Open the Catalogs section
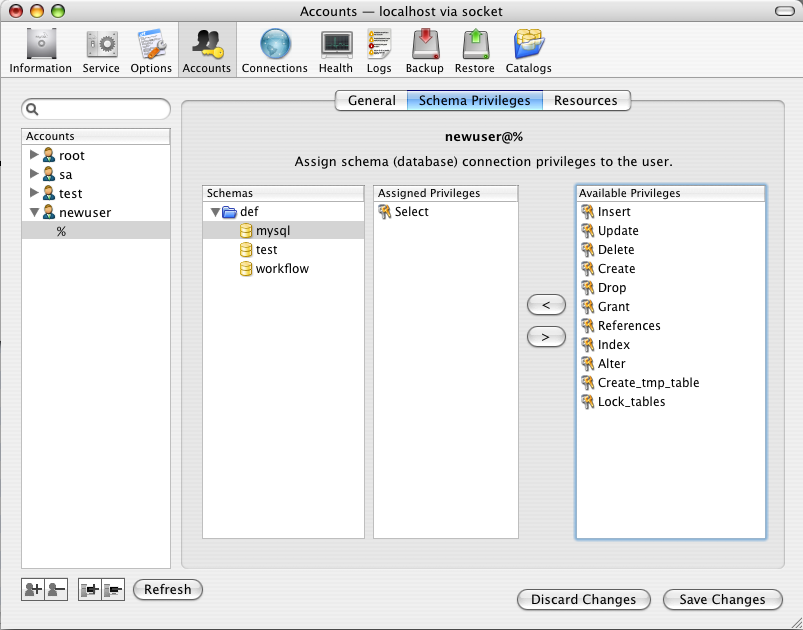Image resolution: width=803 pixels, height=630 pixels. tap(528, 50)
